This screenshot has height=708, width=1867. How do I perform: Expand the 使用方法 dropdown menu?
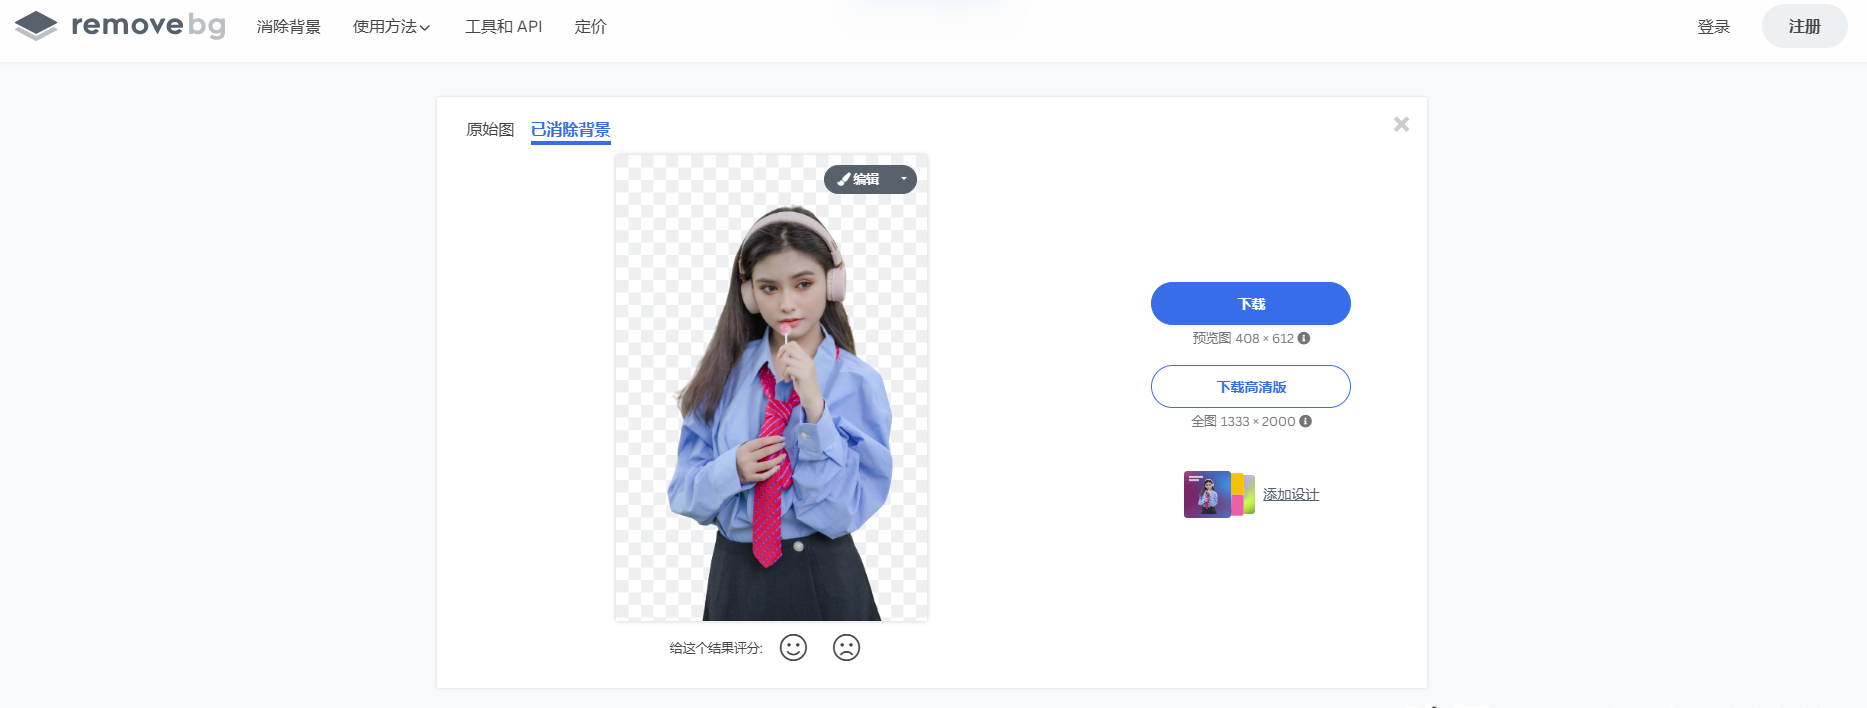[x=392, y=27]
